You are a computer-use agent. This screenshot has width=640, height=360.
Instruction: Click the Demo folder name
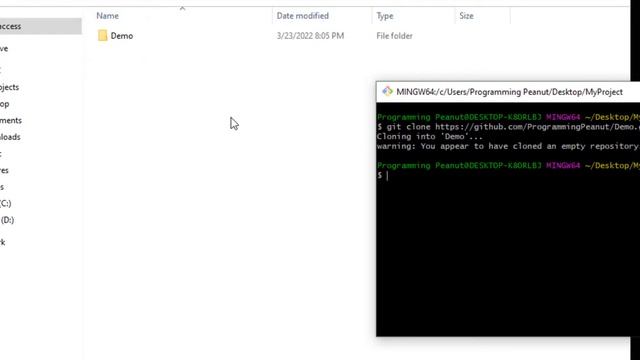pos(122,36)
